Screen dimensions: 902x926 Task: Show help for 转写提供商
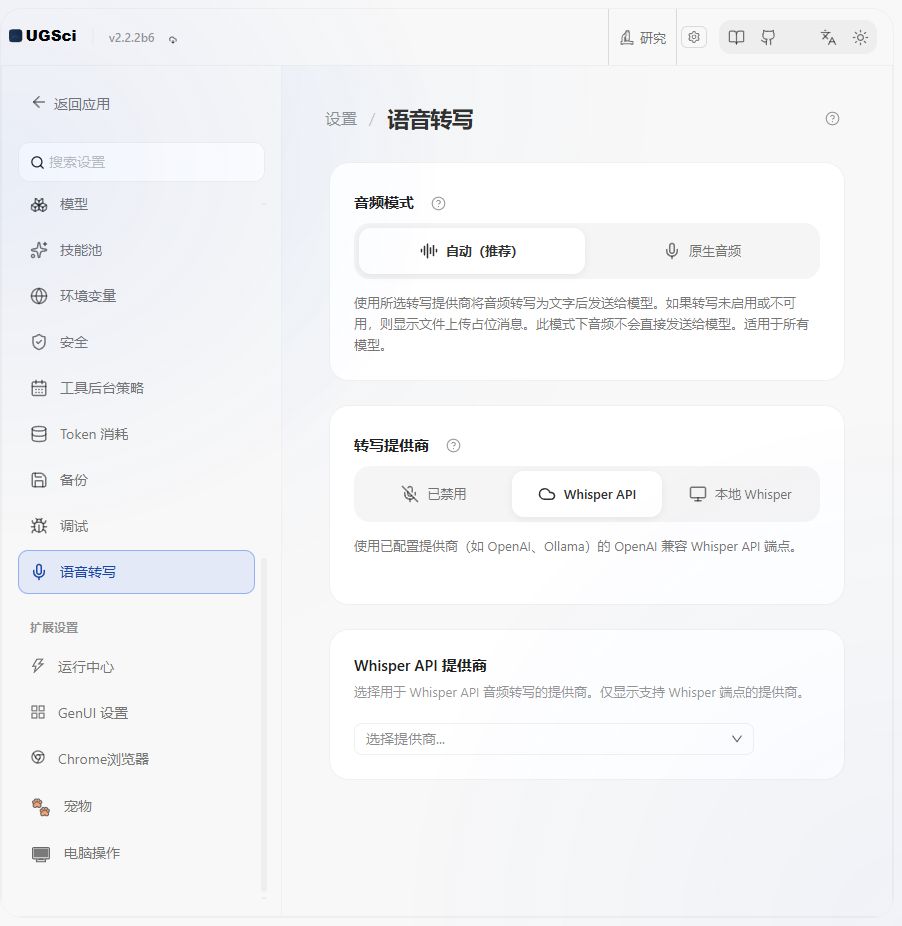pyautogui.click(x=453, y=446)
